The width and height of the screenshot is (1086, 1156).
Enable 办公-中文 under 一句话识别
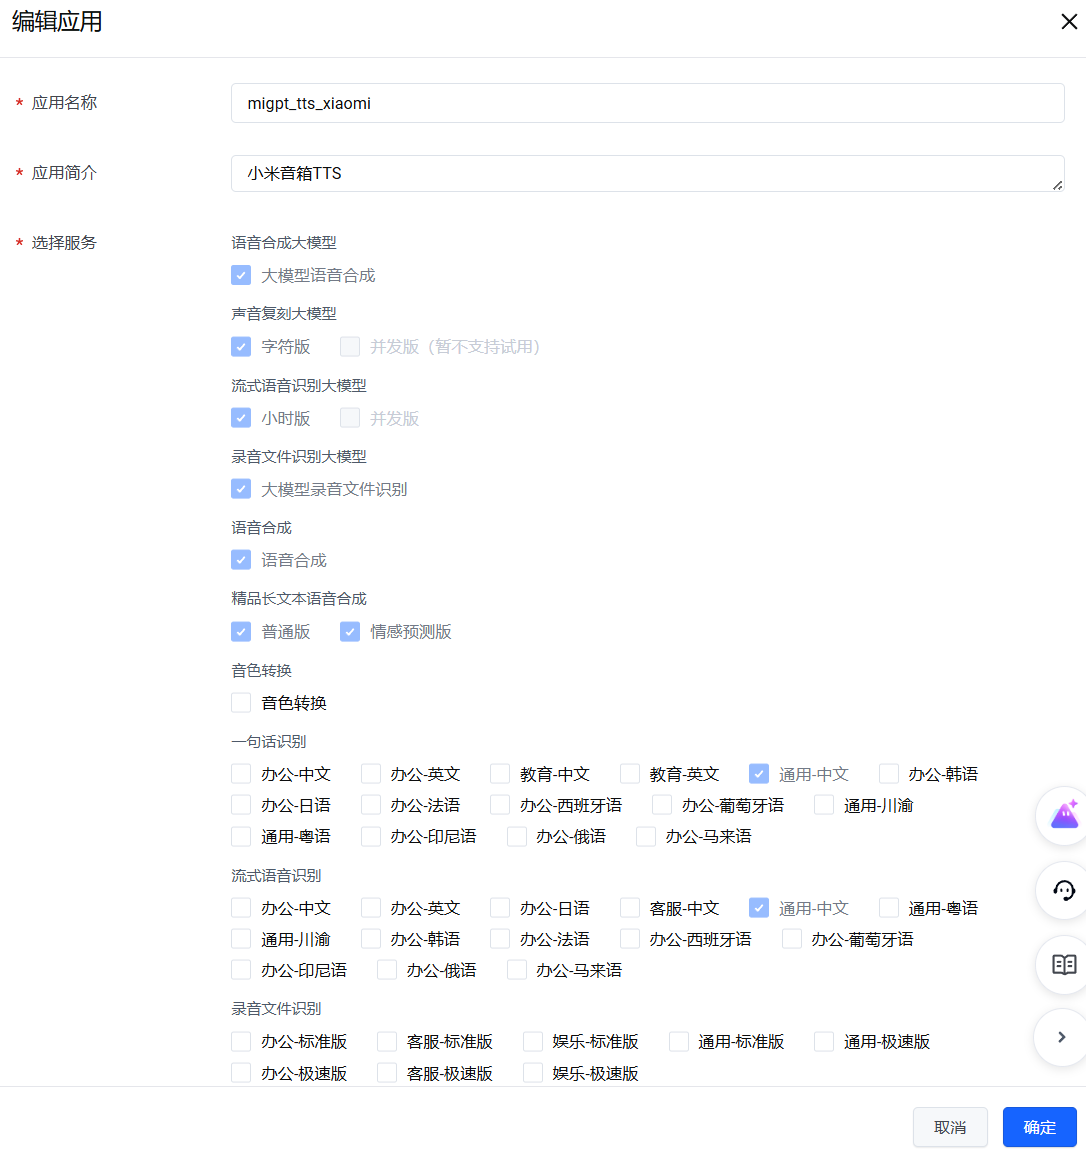click(241, 774)
